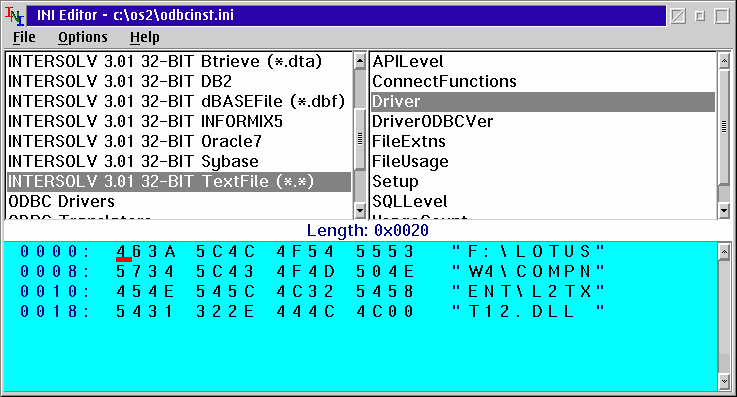
Task: Click hex bytes 463A at offset 0000
Action: click(146, 252)
